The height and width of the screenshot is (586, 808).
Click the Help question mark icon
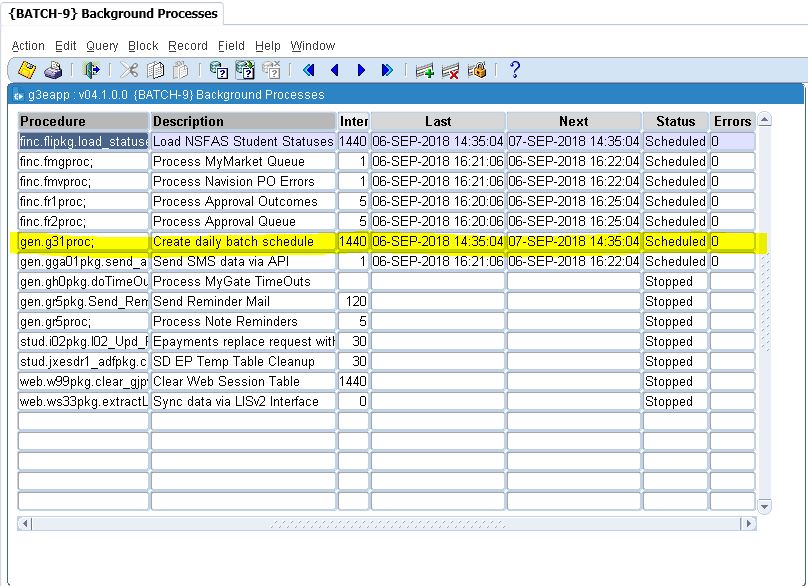pos(514,70)
